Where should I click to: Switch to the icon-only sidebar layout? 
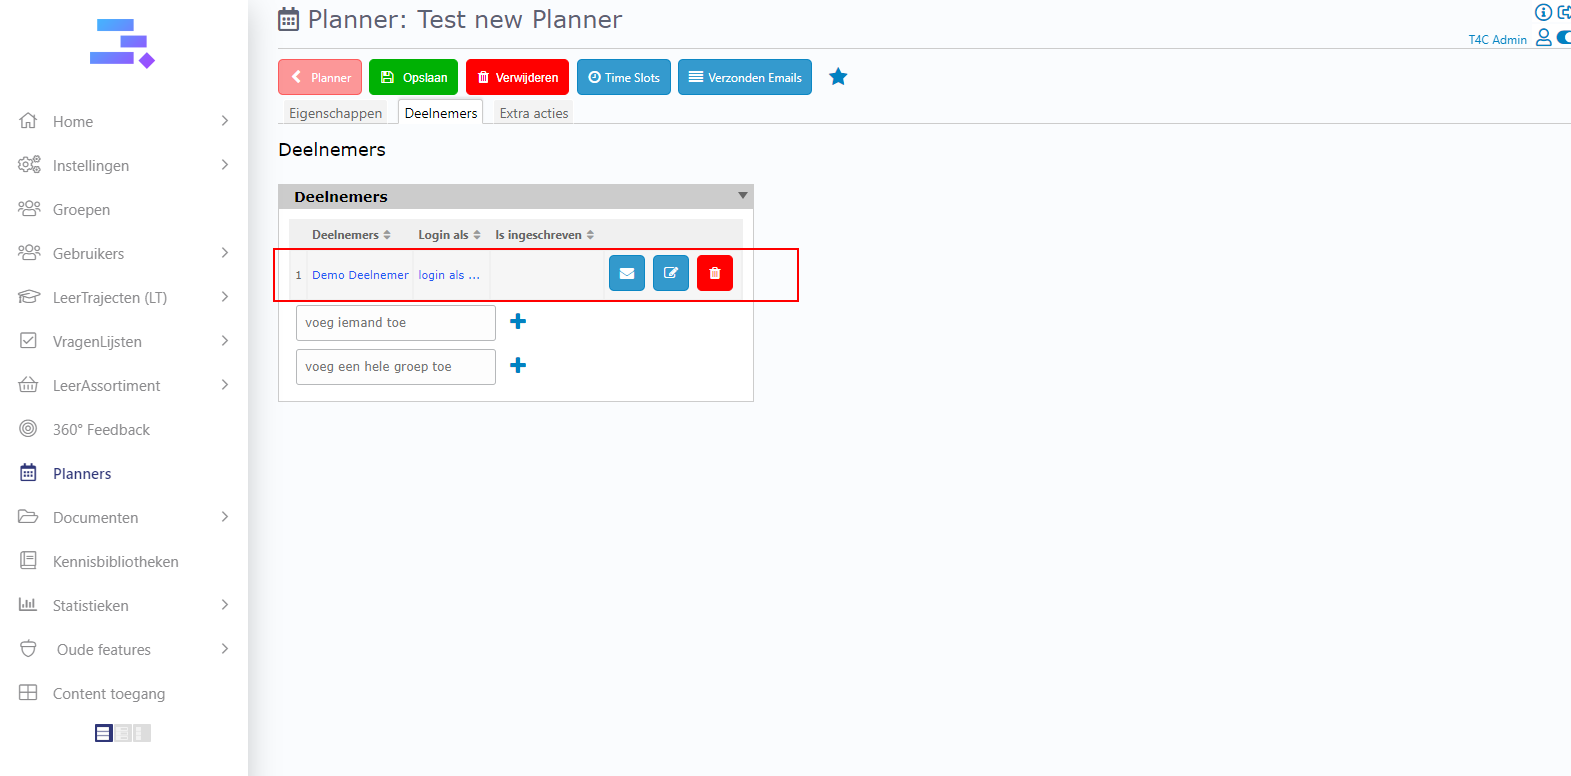142,733
